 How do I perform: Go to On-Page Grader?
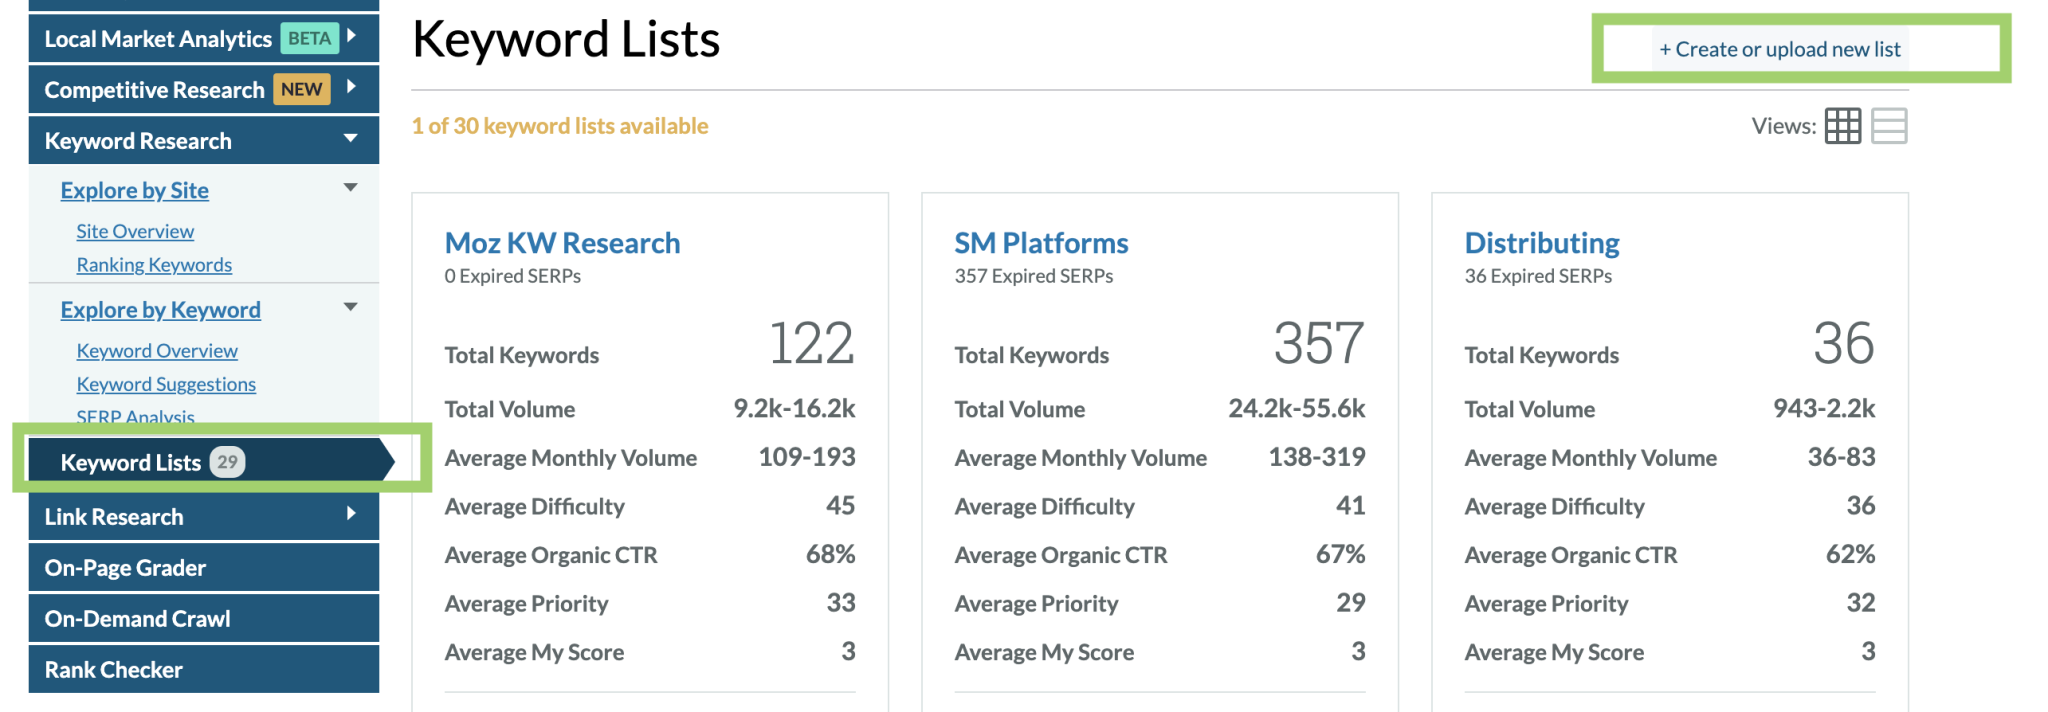point(204,567)
